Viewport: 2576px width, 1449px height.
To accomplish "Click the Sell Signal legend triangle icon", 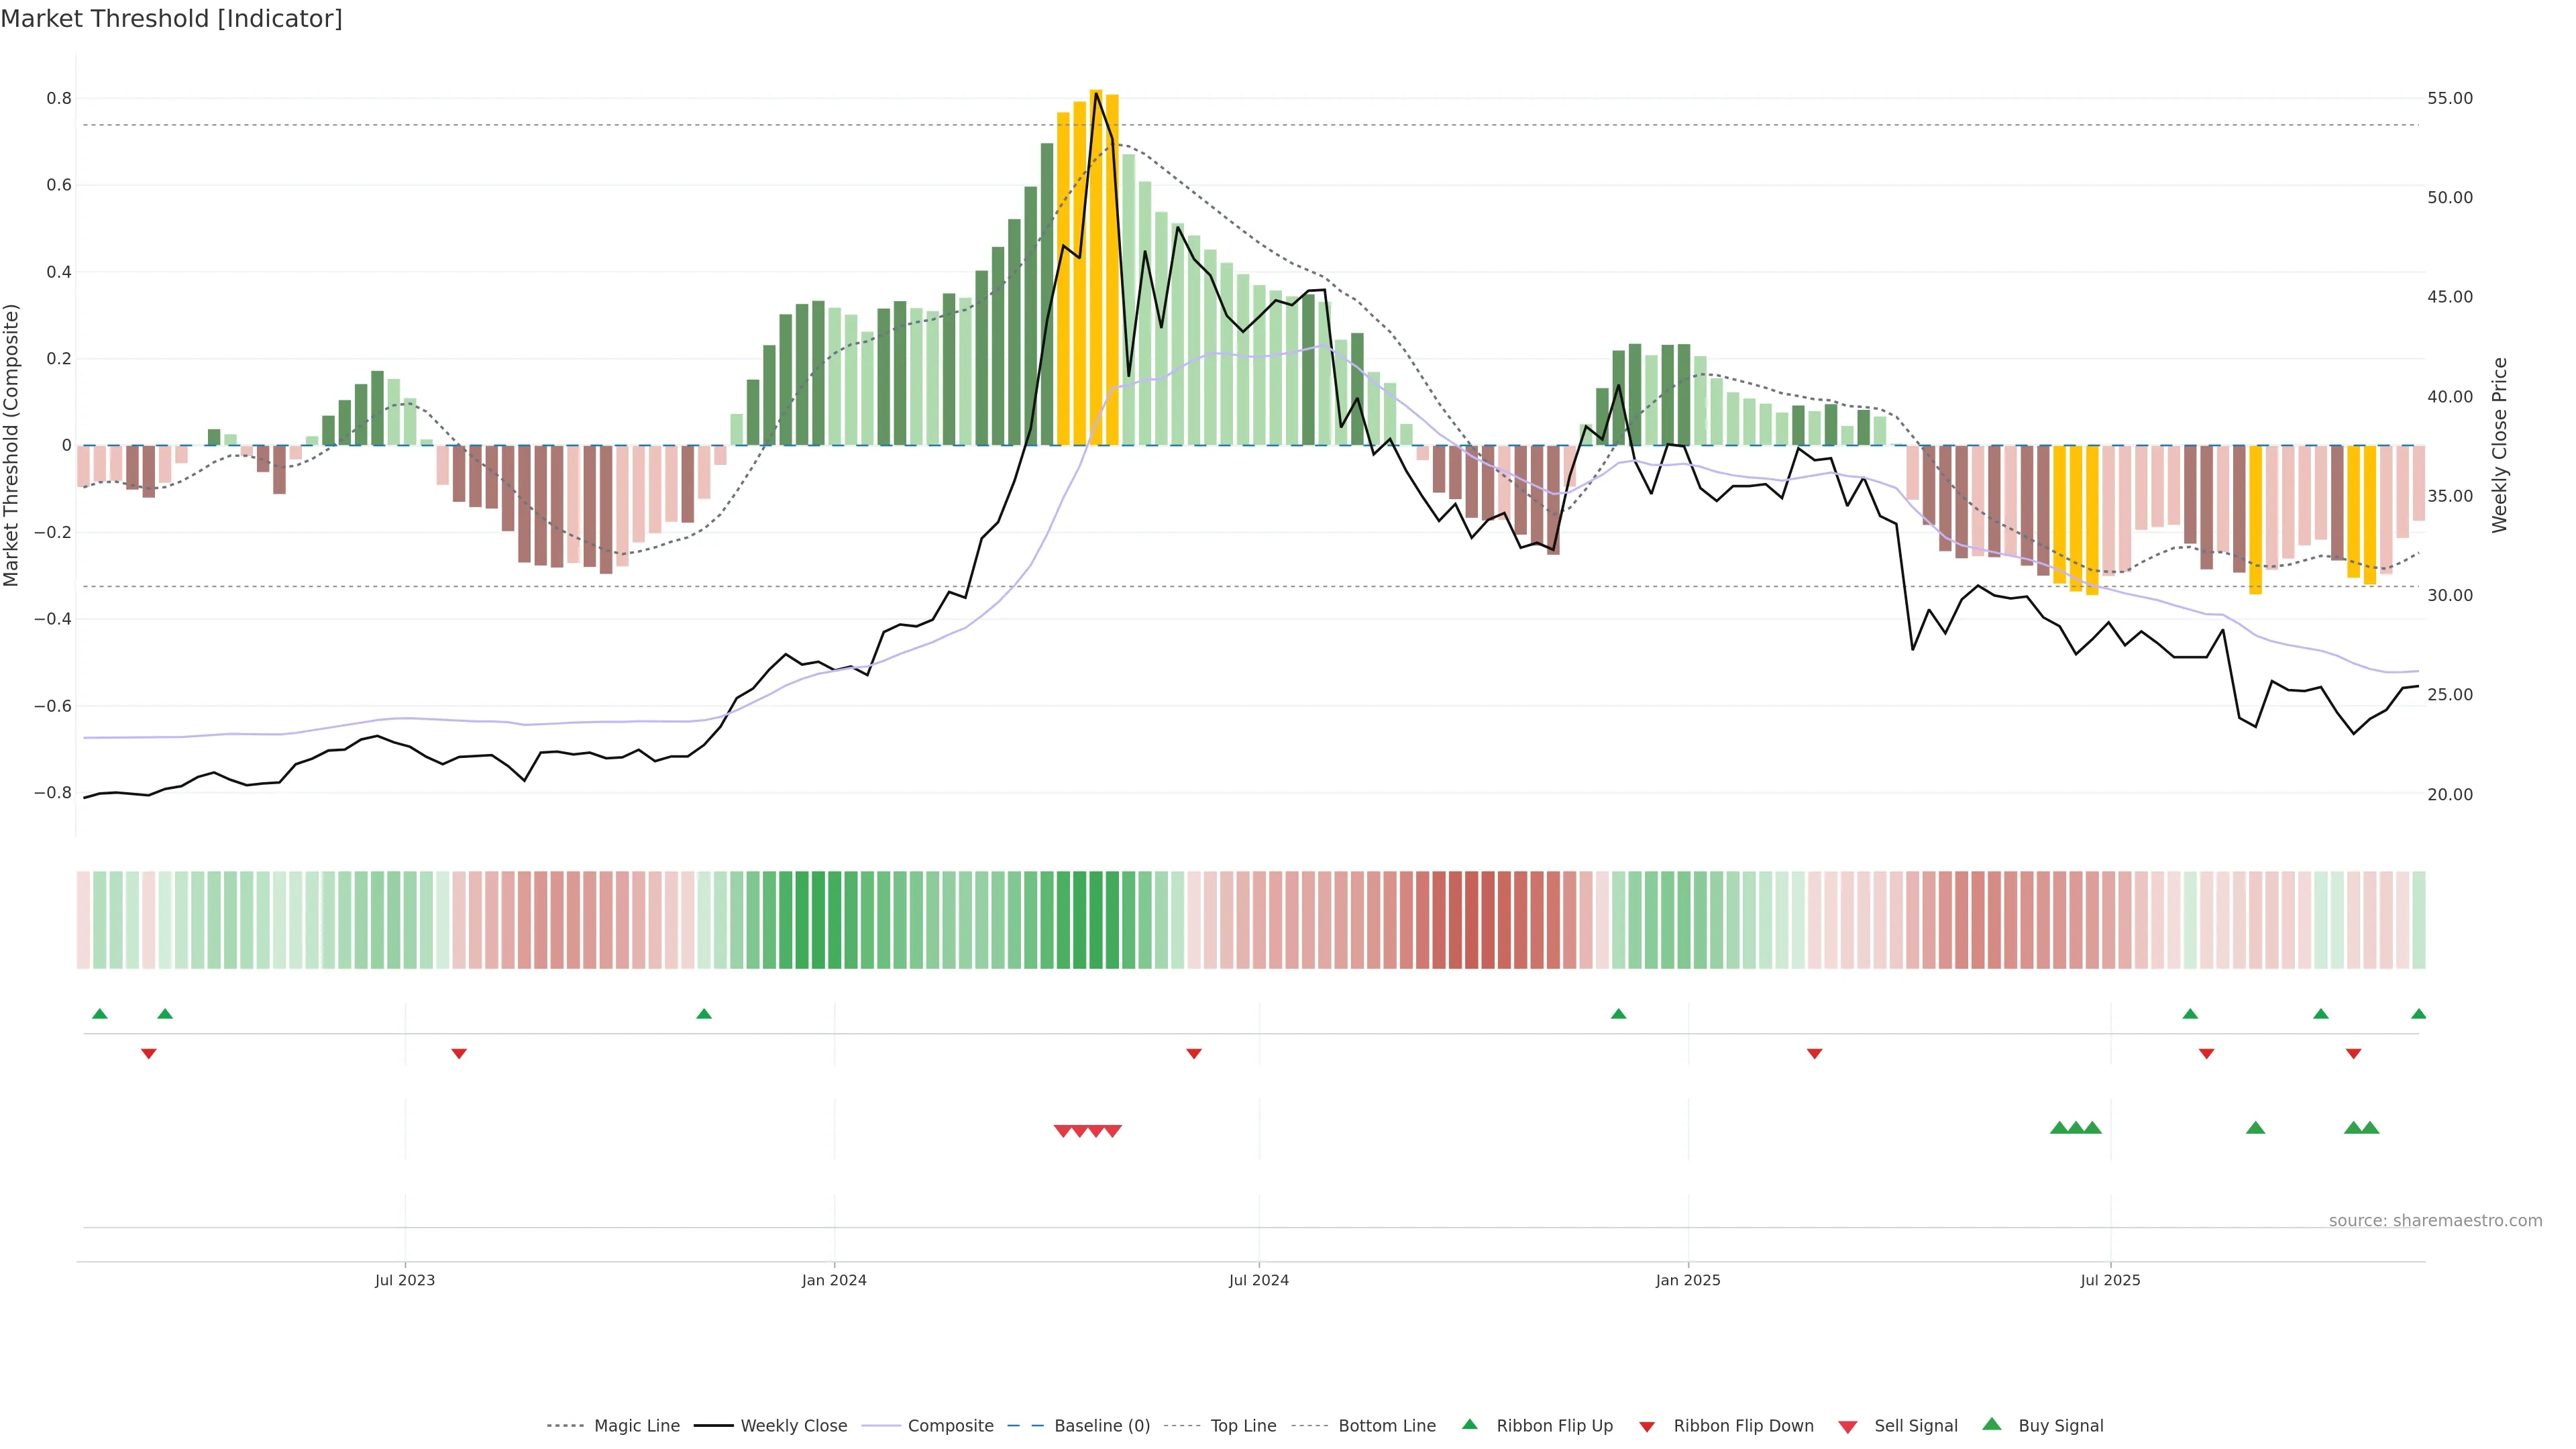I will coord(1848,1427).
